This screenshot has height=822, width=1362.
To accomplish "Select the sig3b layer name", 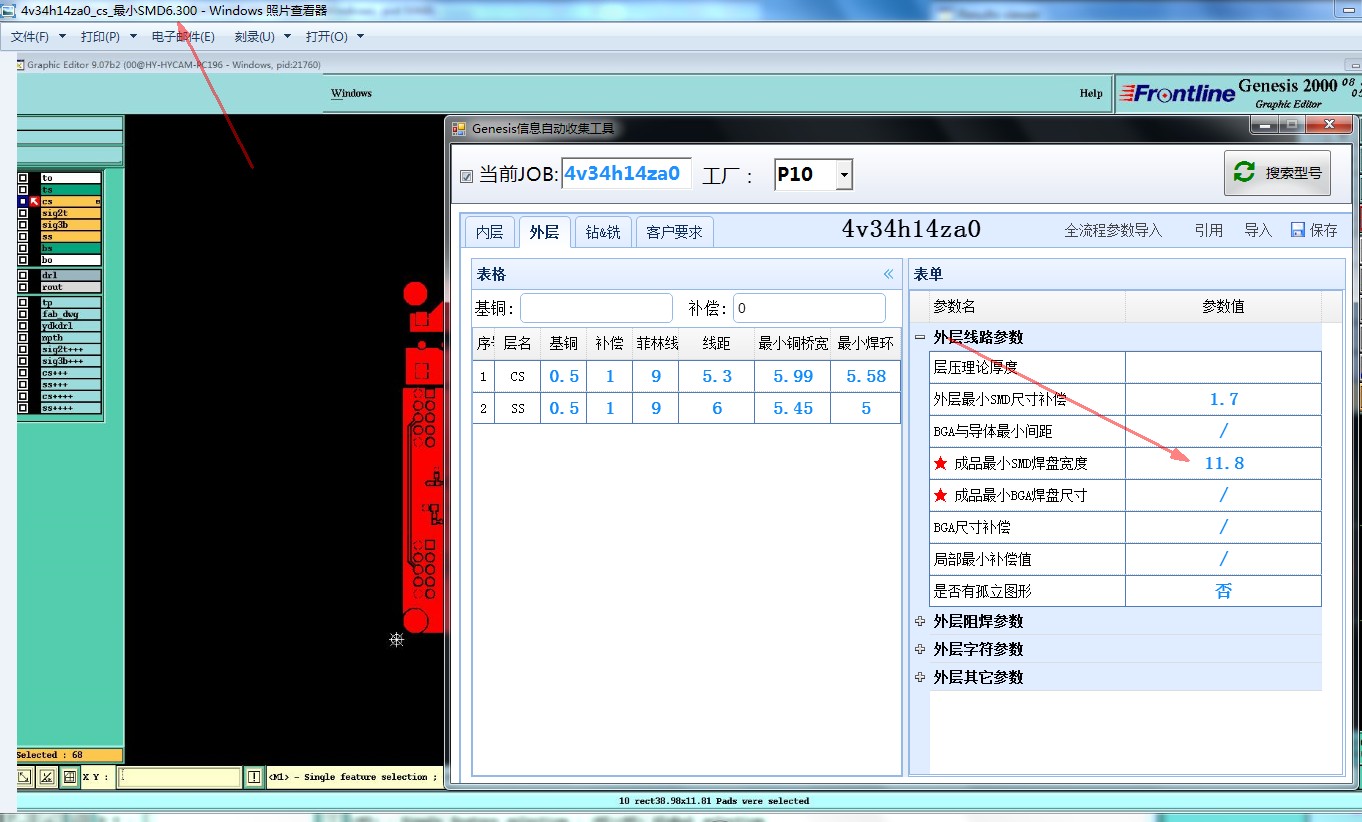I will tap(70, 225).
